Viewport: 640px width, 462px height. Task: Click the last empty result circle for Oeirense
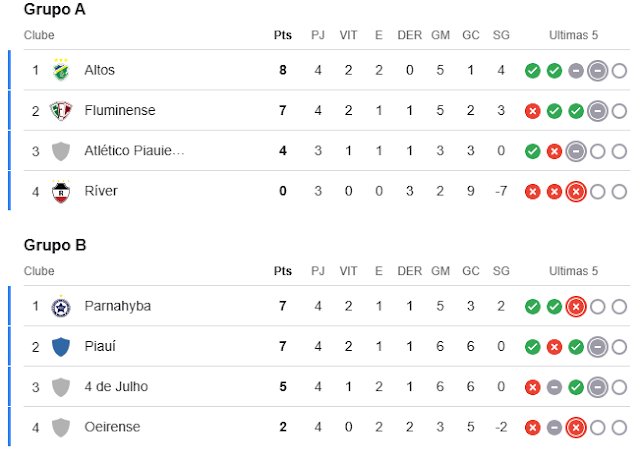pyautogui.click(x=619, y=427)
